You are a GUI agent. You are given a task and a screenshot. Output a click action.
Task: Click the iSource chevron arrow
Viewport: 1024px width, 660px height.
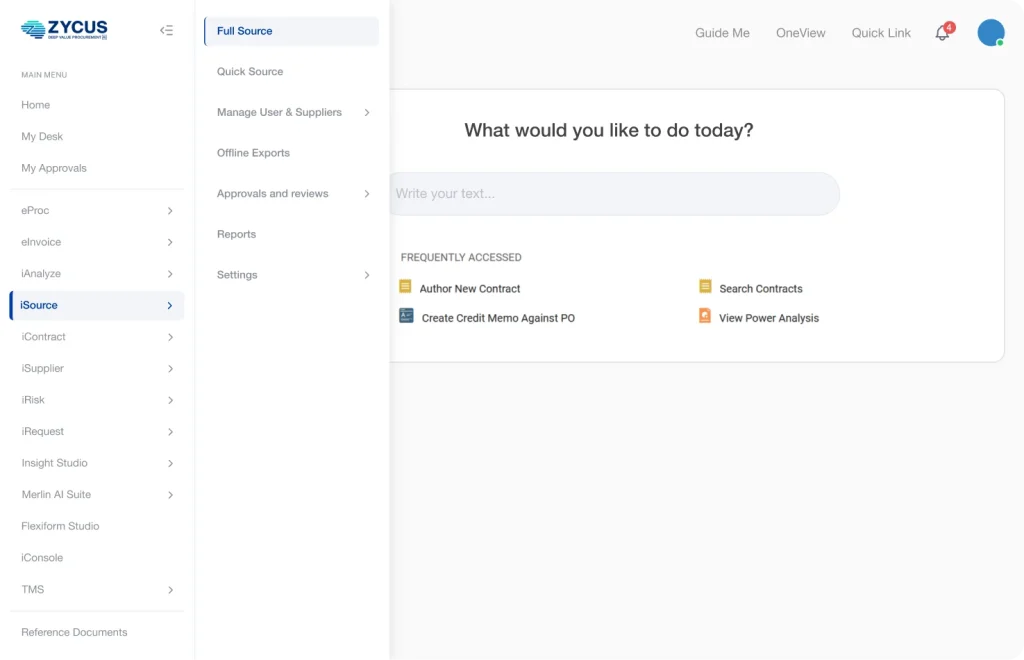tap(170, 306)
